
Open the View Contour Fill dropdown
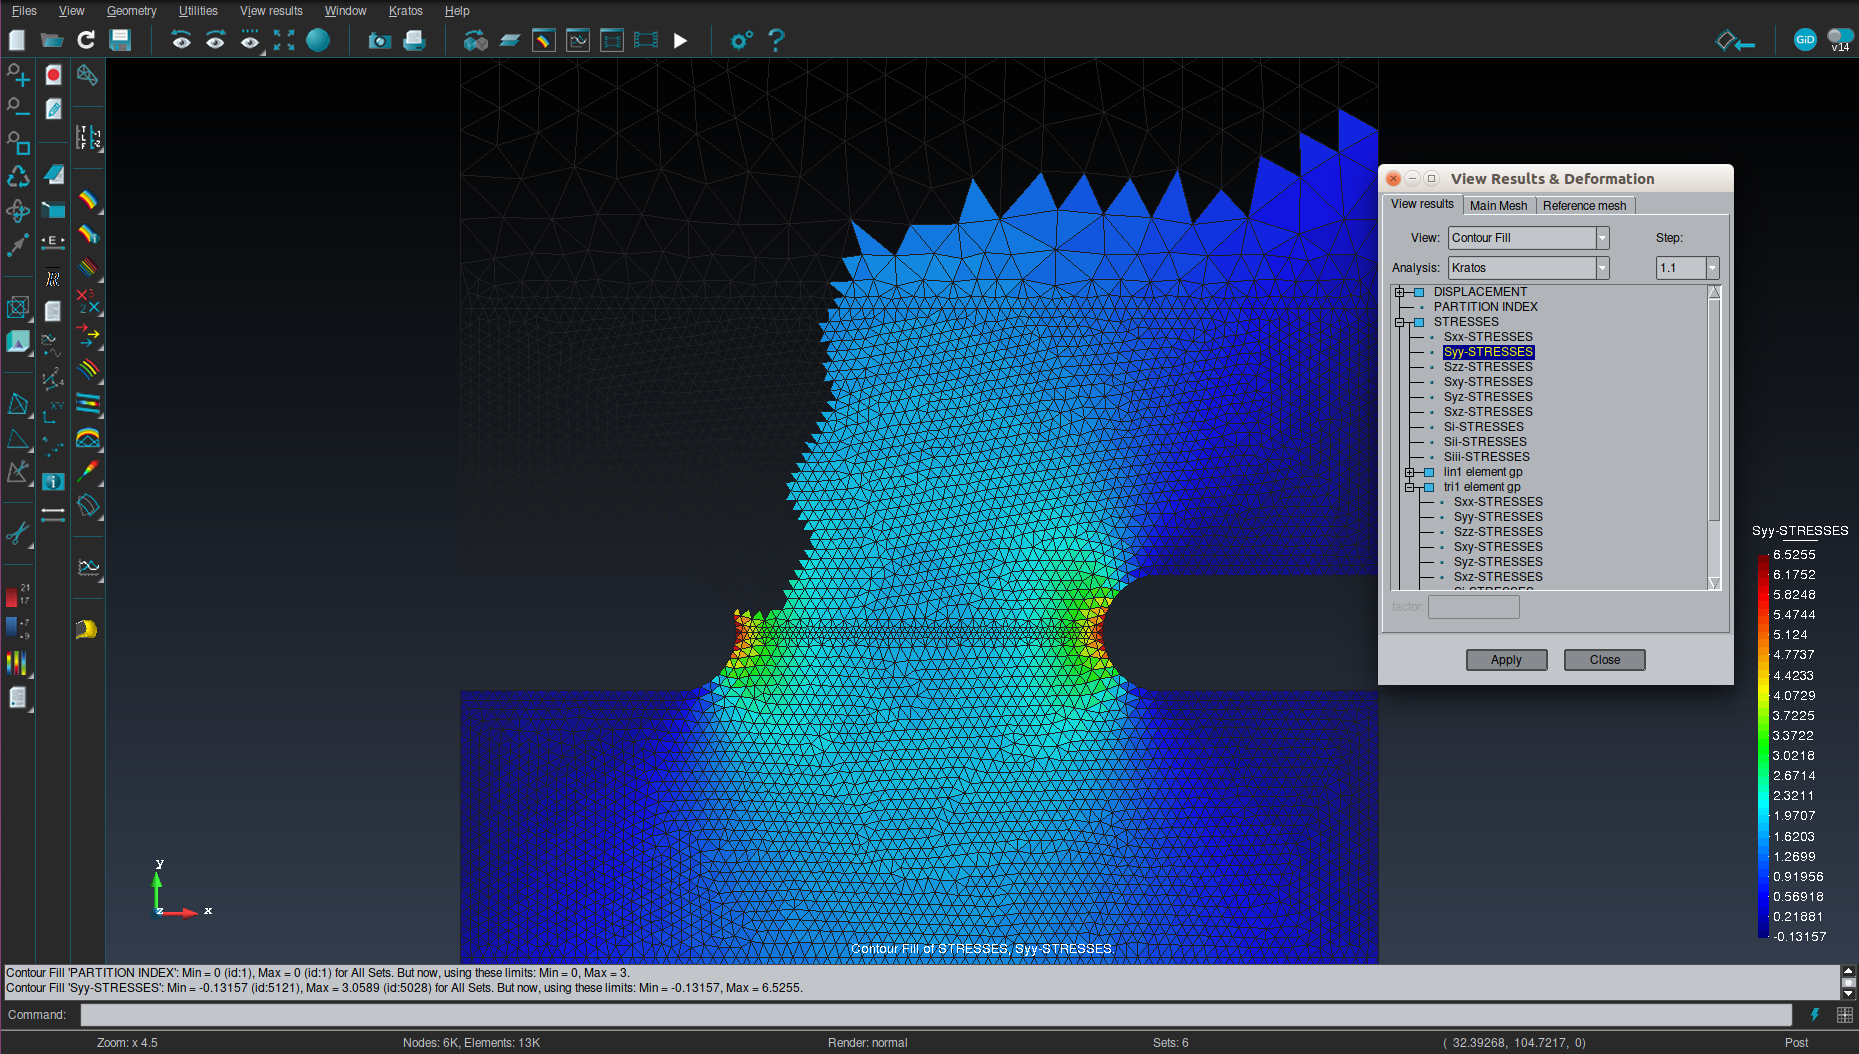(x=1602, y=238)
